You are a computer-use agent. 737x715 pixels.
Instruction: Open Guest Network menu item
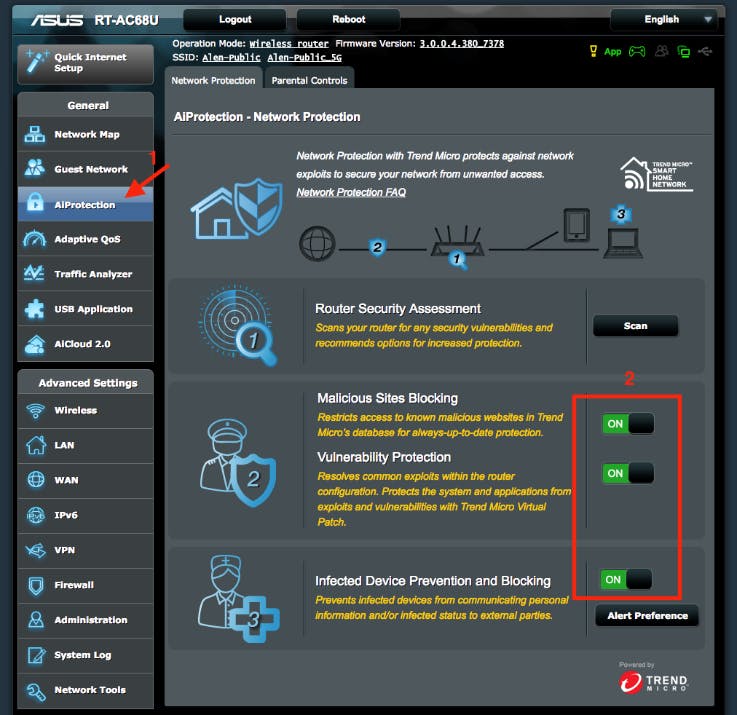[86, 169]
